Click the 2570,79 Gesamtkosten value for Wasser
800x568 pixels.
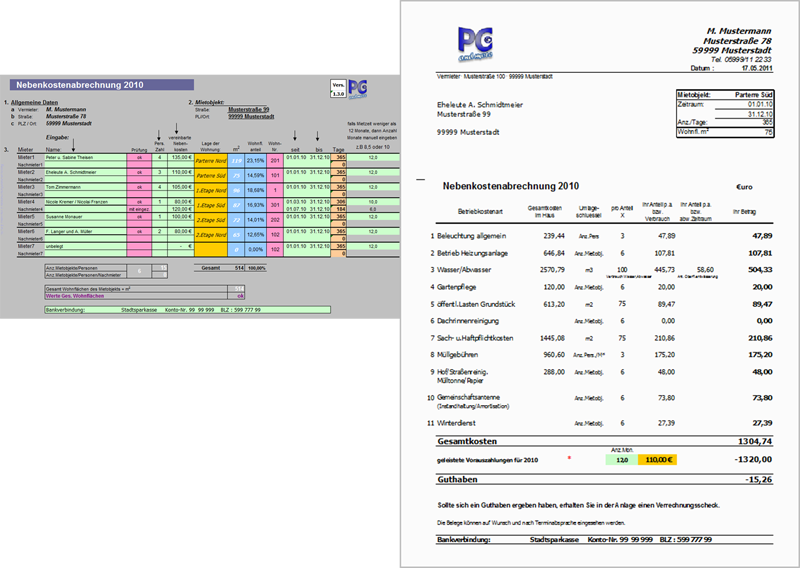point(552,269)
